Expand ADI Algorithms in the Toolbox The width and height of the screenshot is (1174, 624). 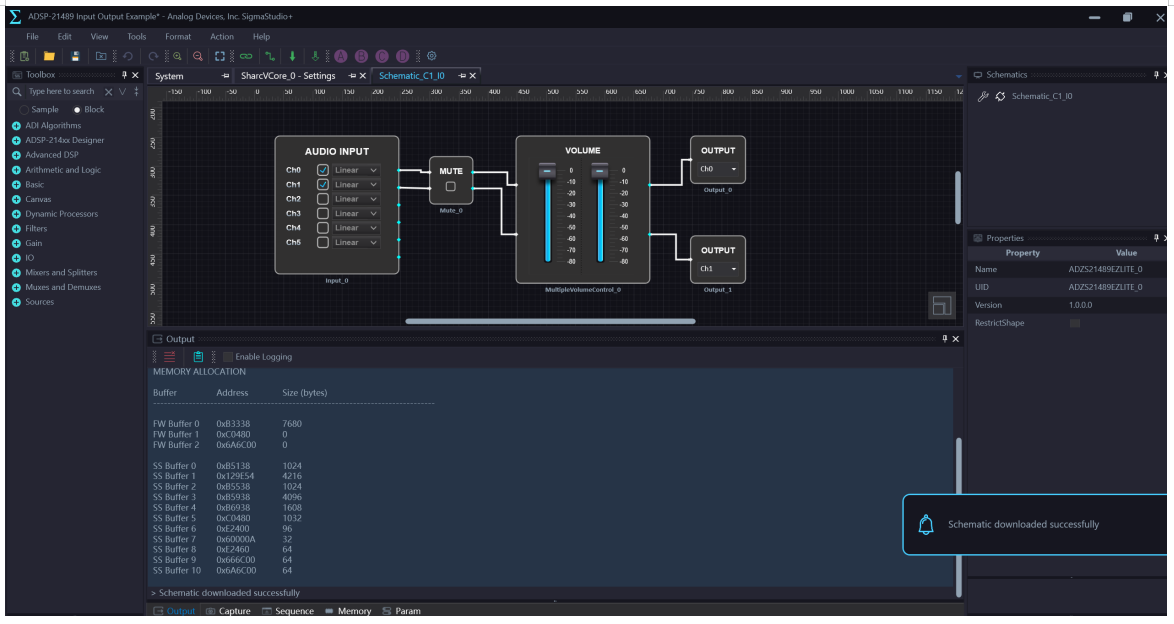coord(16,126)
